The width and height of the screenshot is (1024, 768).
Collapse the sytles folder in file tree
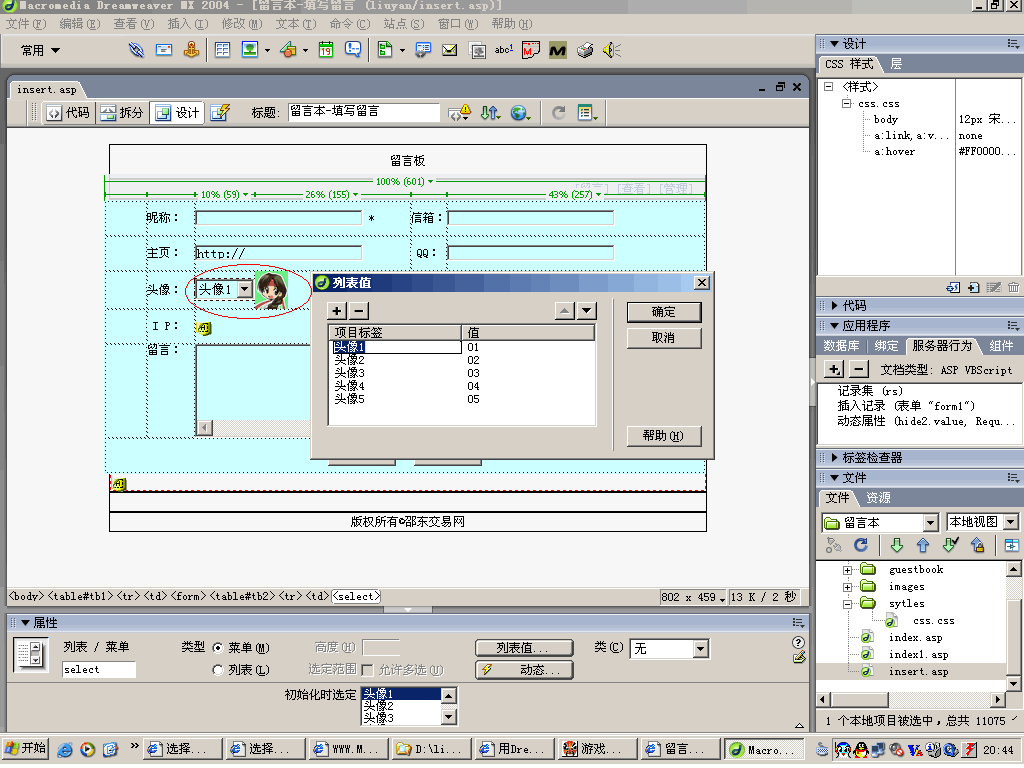(x=848, y=604)
